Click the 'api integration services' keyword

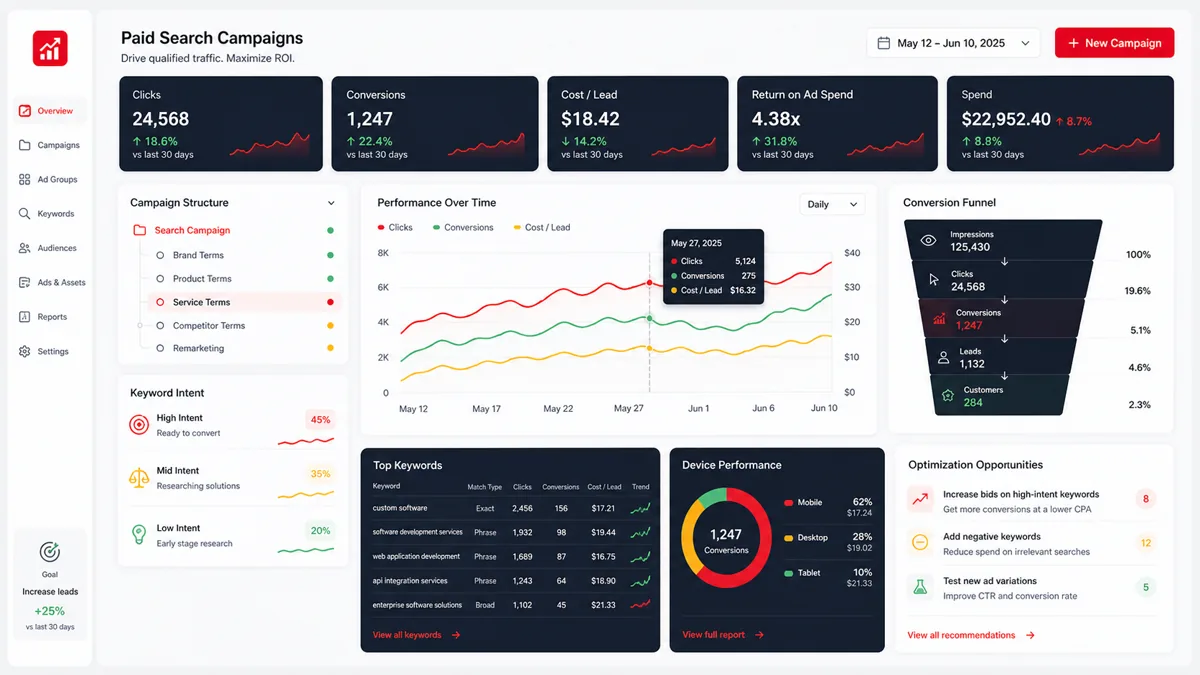point(410,581)
